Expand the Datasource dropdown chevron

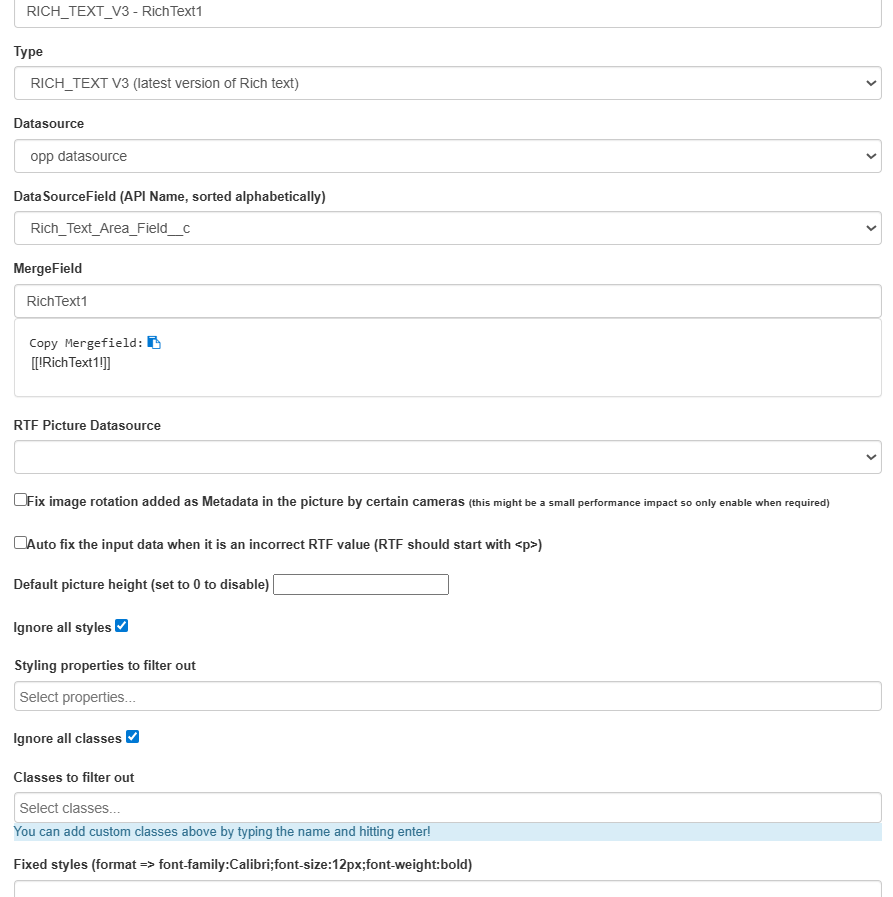point(871,156)
